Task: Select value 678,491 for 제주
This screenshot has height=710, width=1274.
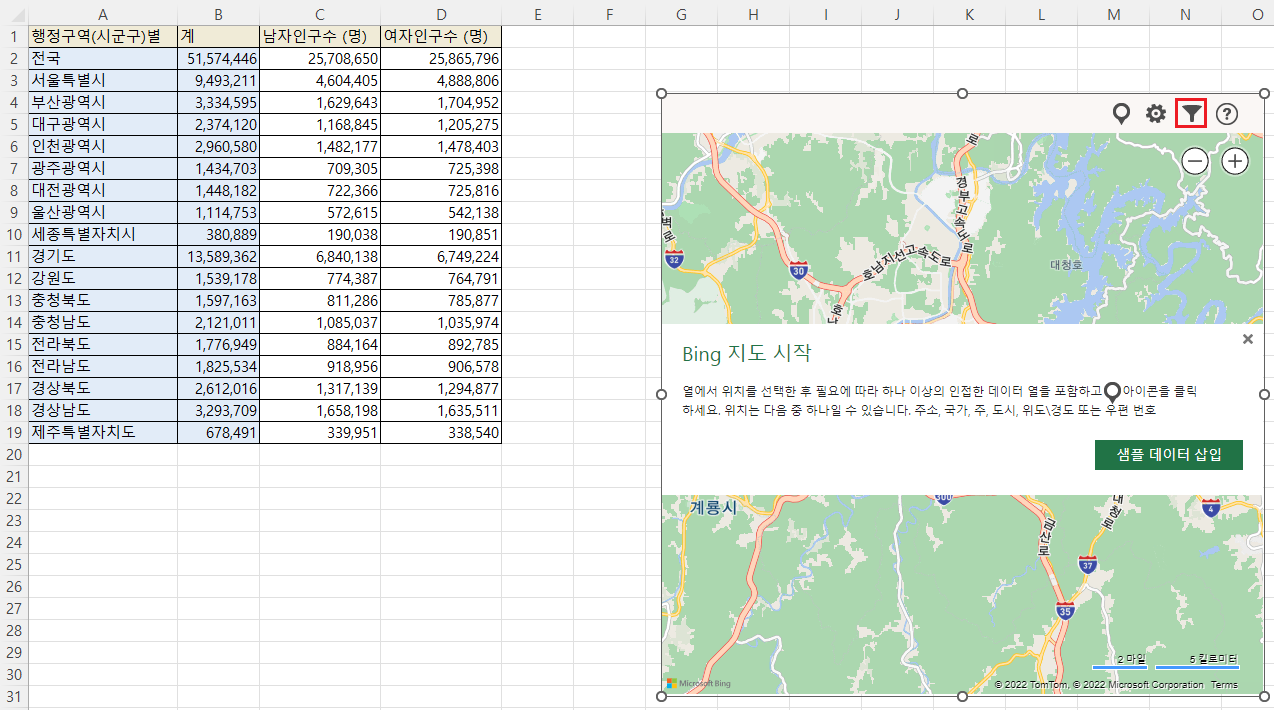Action: [x=219, y=433]
